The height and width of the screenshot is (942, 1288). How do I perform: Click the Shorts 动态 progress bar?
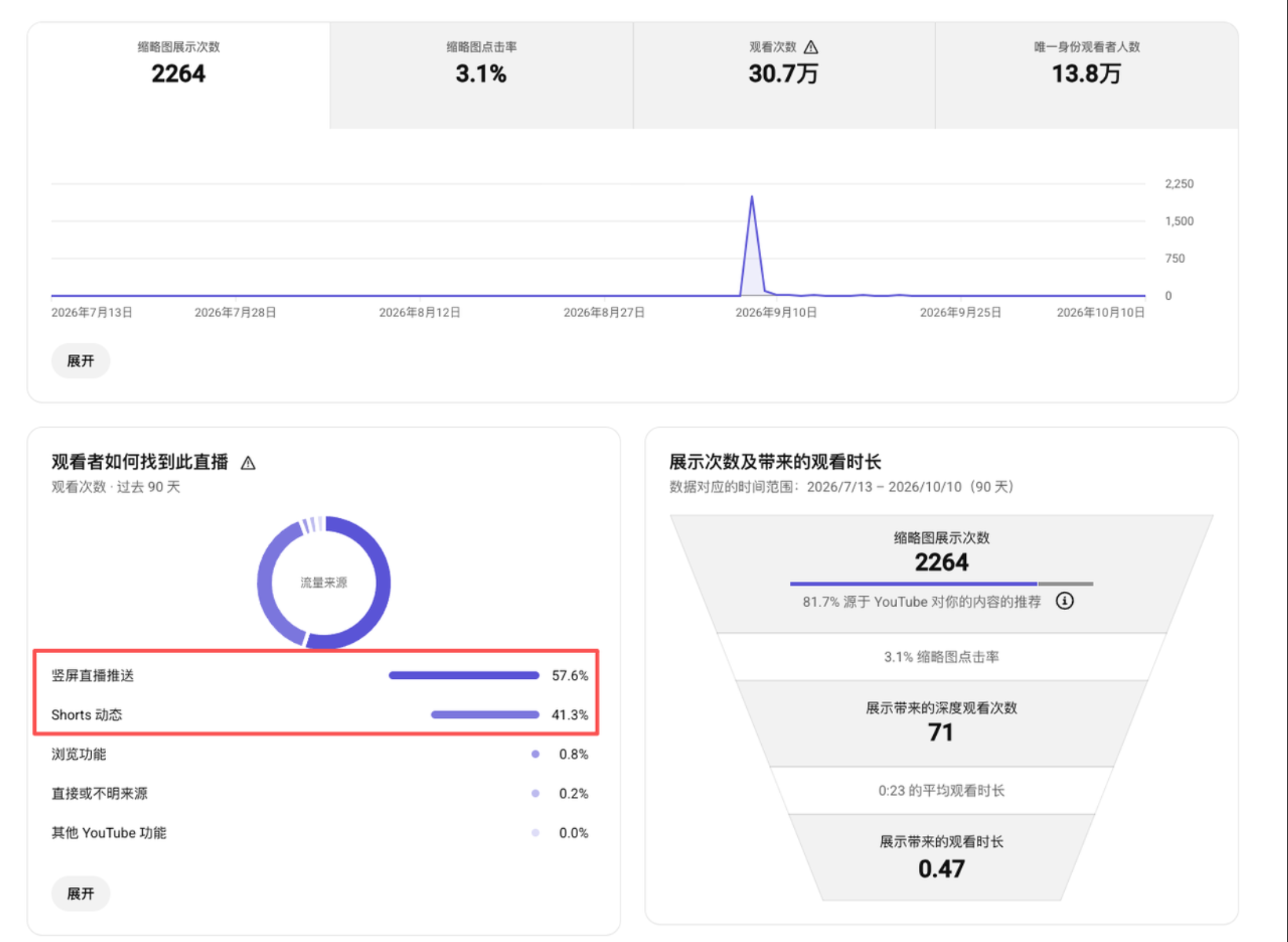click(x=485, y=715)
